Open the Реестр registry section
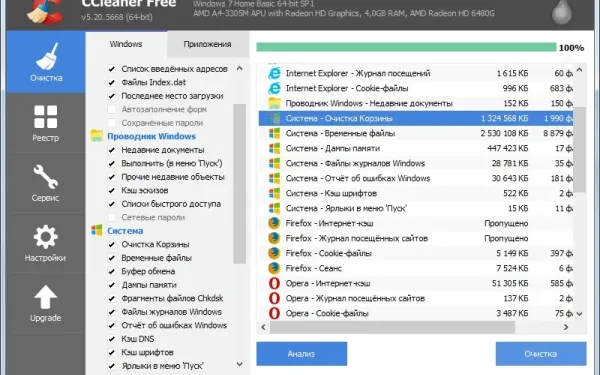 pos(46,123)
